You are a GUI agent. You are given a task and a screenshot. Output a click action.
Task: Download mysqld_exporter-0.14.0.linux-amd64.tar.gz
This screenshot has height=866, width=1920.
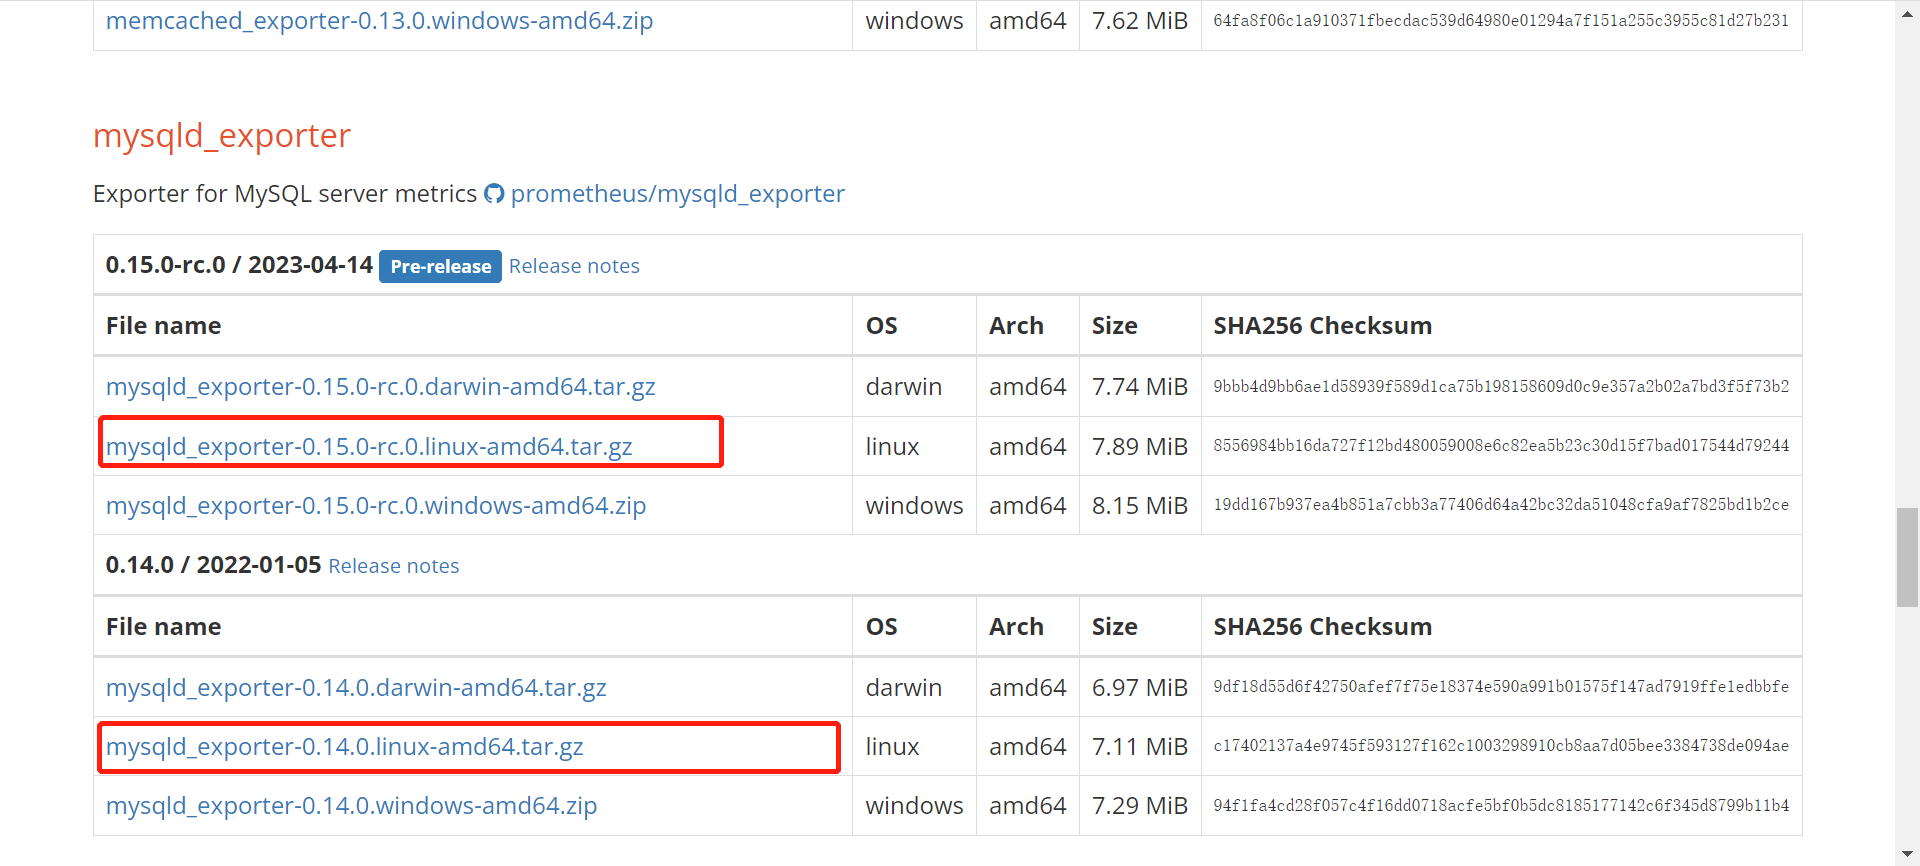[345, 747]
